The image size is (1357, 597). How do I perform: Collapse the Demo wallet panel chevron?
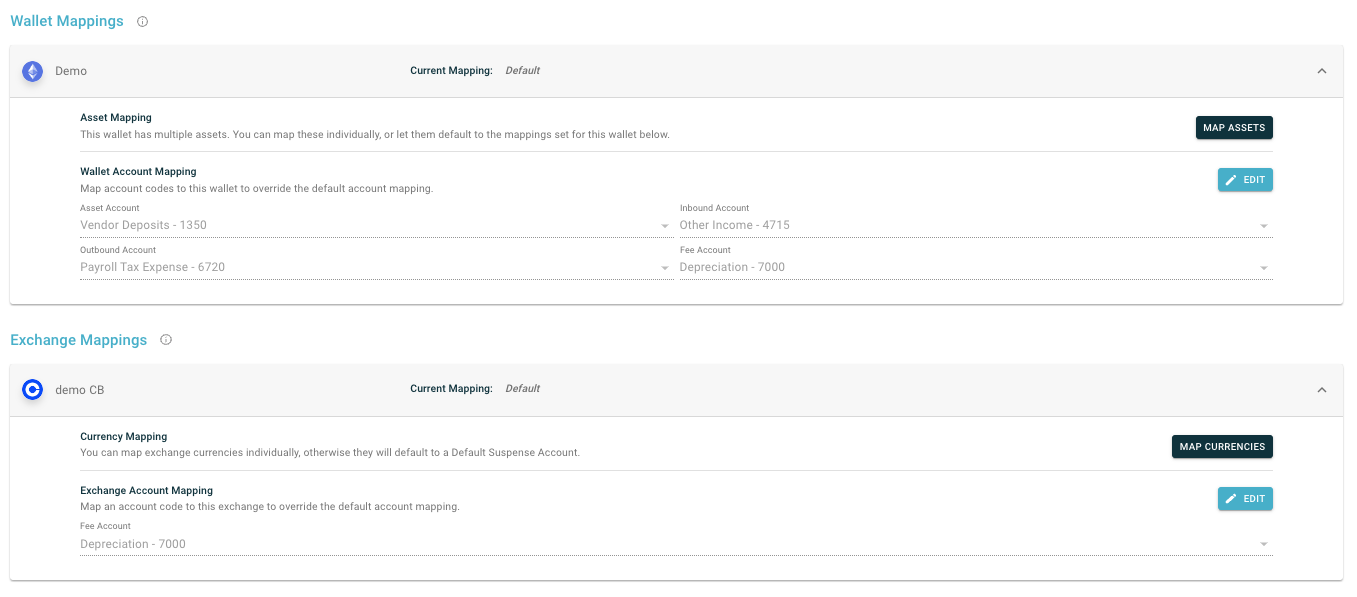(x=1322, y=71)
